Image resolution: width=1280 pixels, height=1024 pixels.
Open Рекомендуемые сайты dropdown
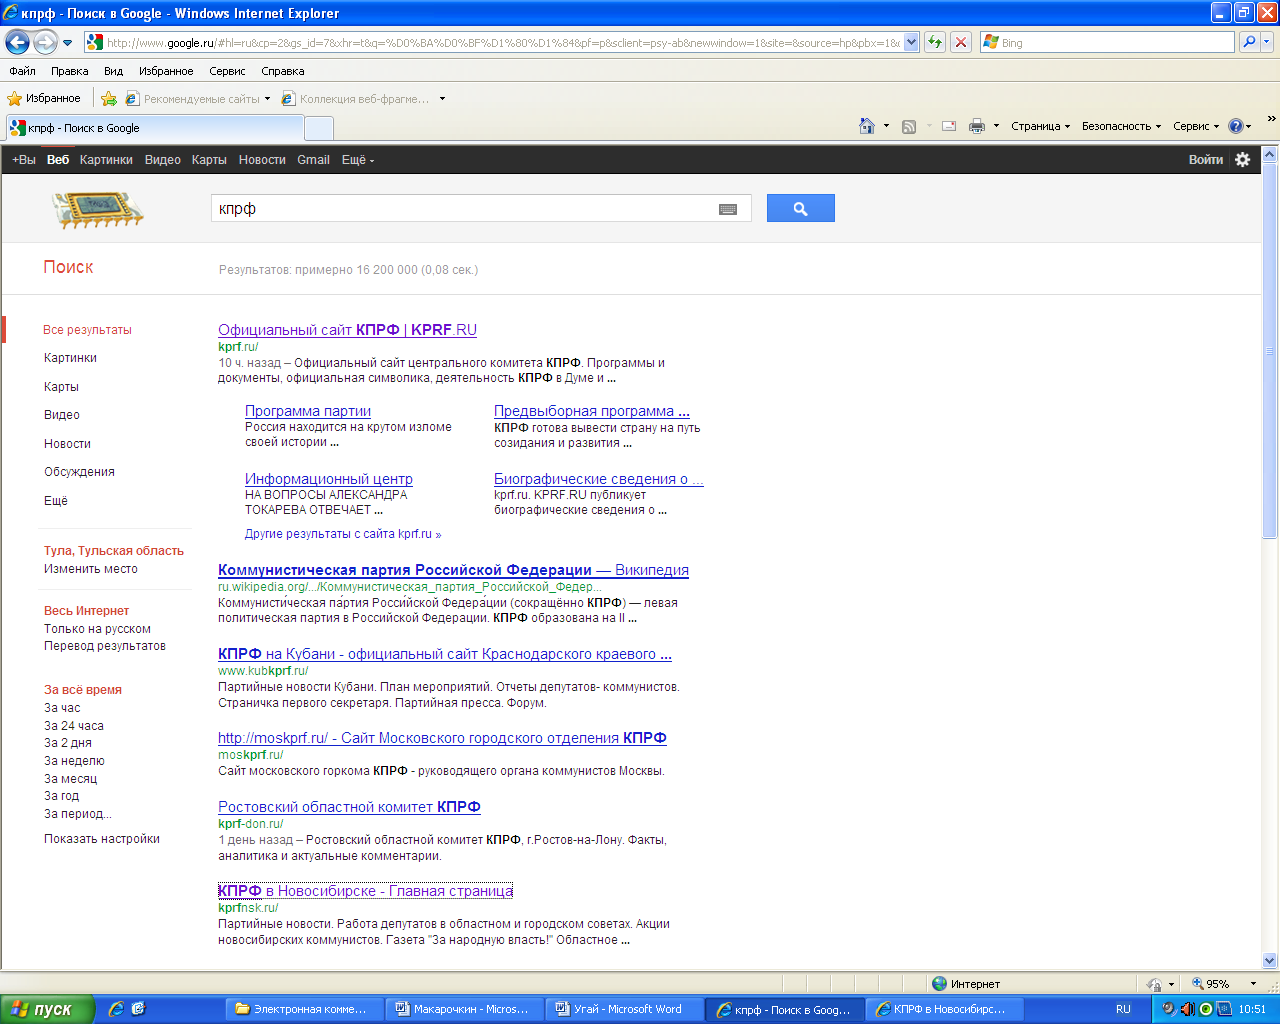point(198,98)
